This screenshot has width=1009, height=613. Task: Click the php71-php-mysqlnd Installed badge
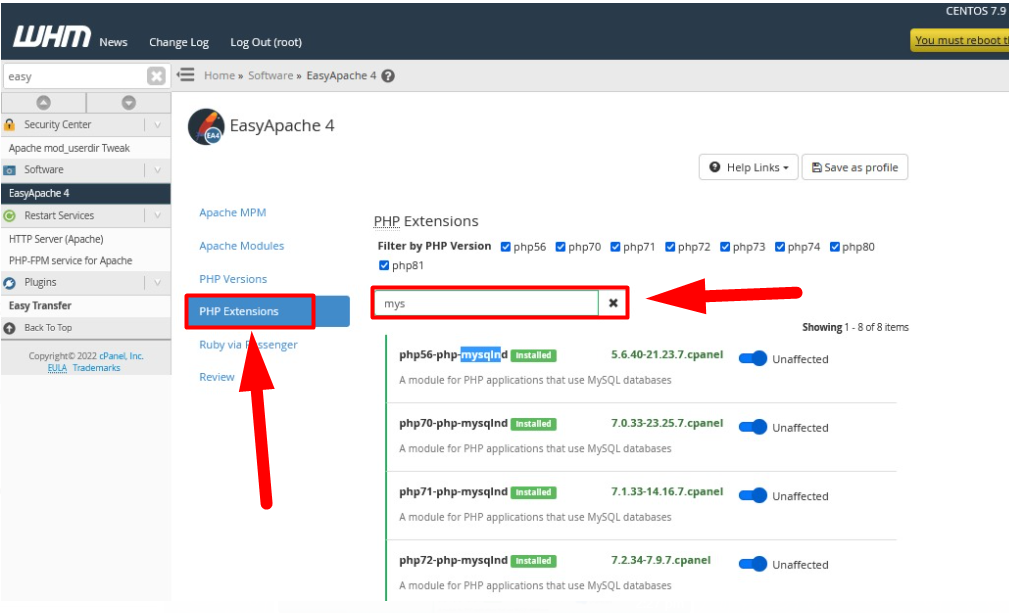point(533,493)
